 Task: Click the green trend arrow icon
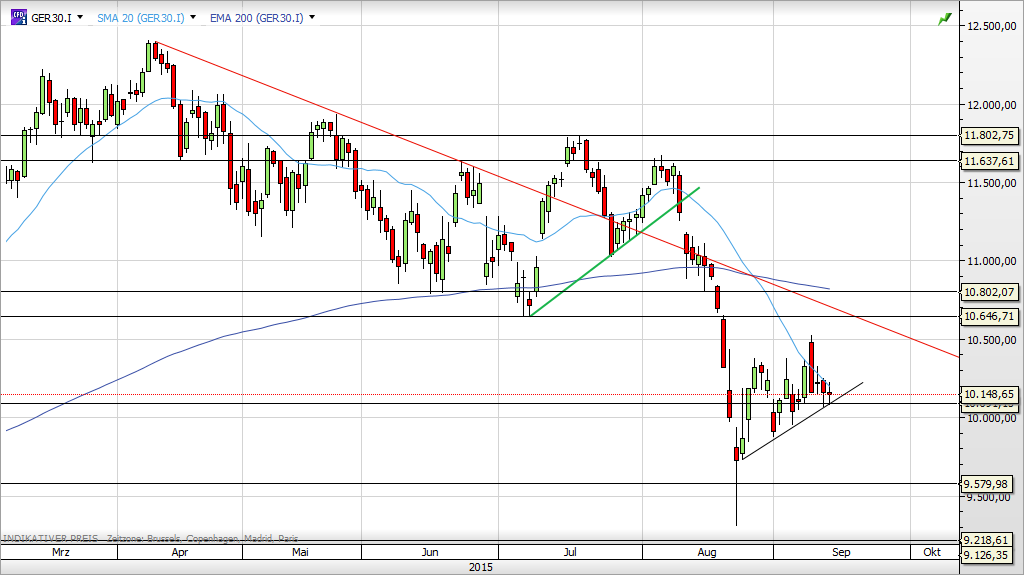coord(944,20)
